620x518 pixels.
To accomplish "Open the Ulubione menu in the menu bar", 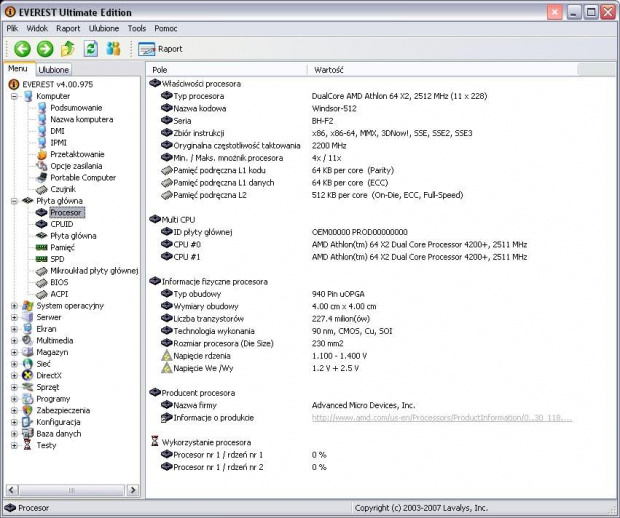I will click(104, 28).
